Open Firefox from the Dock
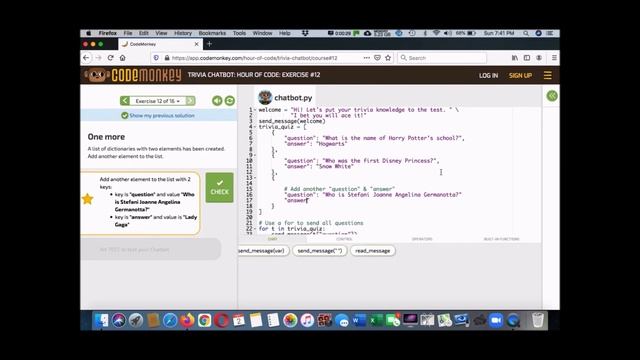Viewport: 640px width, 360px height. click(x=187, y=320)
